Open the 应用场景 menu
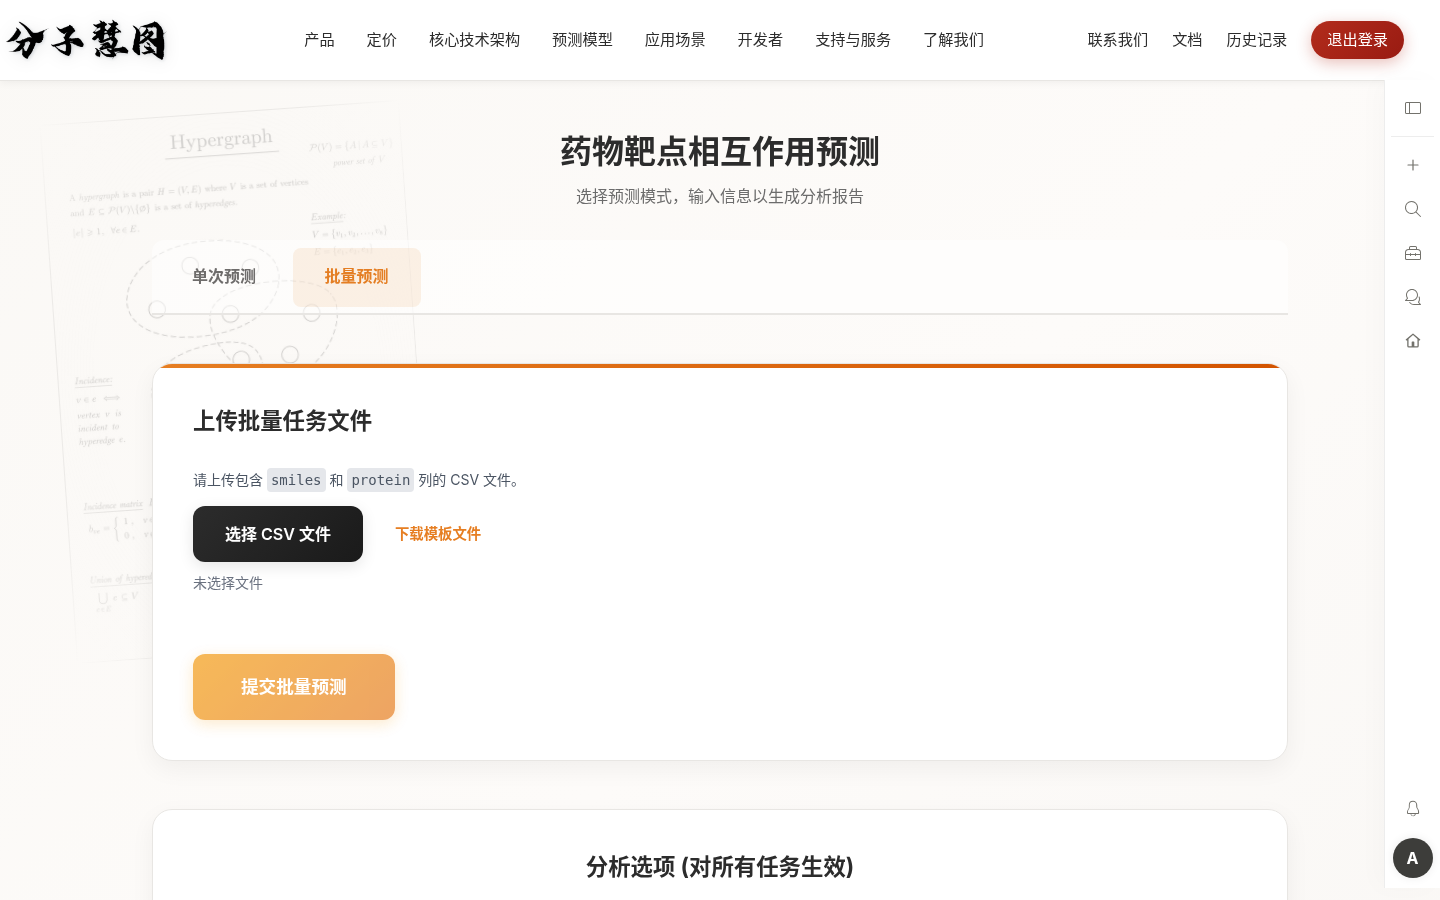Viewport: 1440px width, 900px height. pyautogui.click(x=675, y=40)
